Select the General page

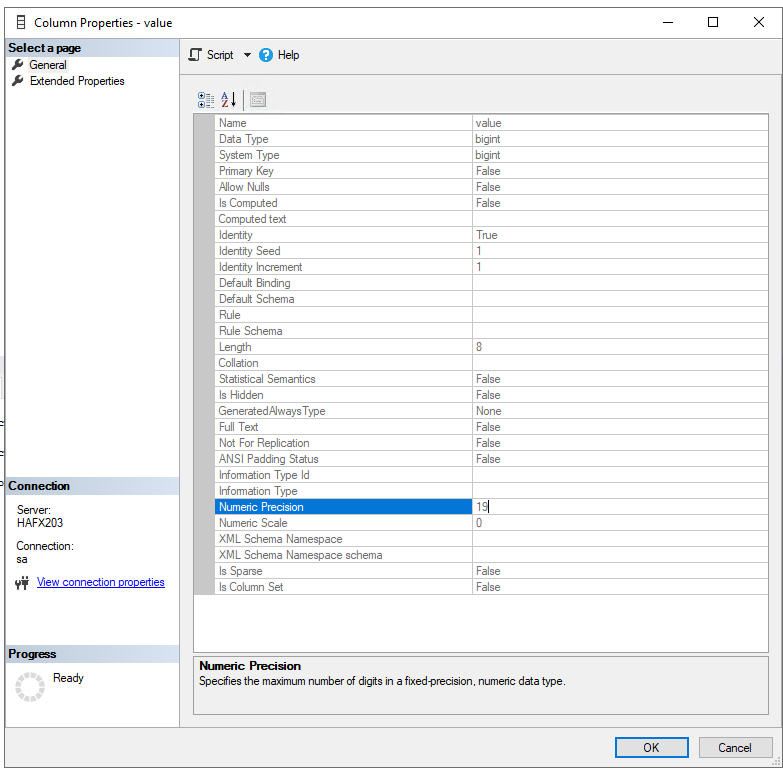[x=47, y=65]
